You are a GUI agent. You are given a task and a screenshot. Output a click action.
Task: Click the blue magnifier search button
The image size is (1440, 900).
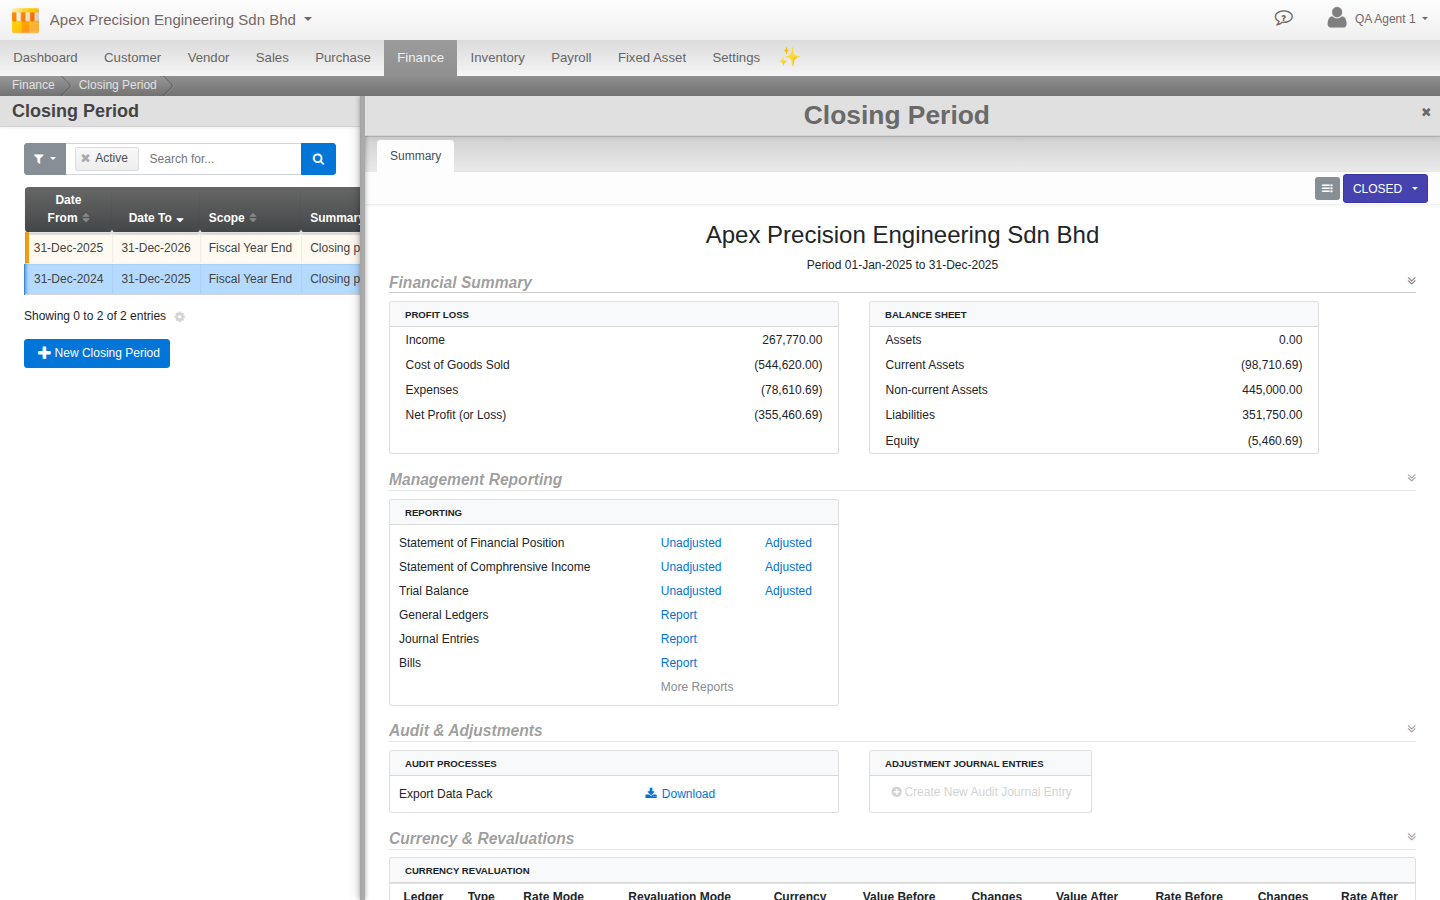[x=318, y=159]
